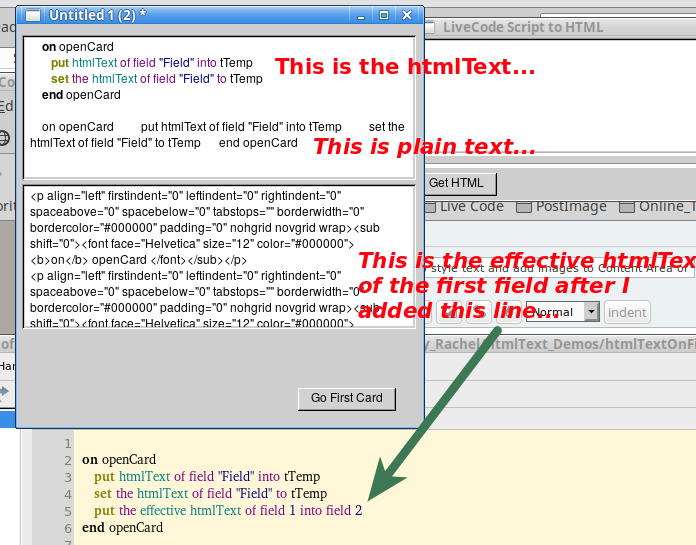Click line number 2 in the editor gutter
This screenshot has height=545, width=696.
(x=67, y=460)
